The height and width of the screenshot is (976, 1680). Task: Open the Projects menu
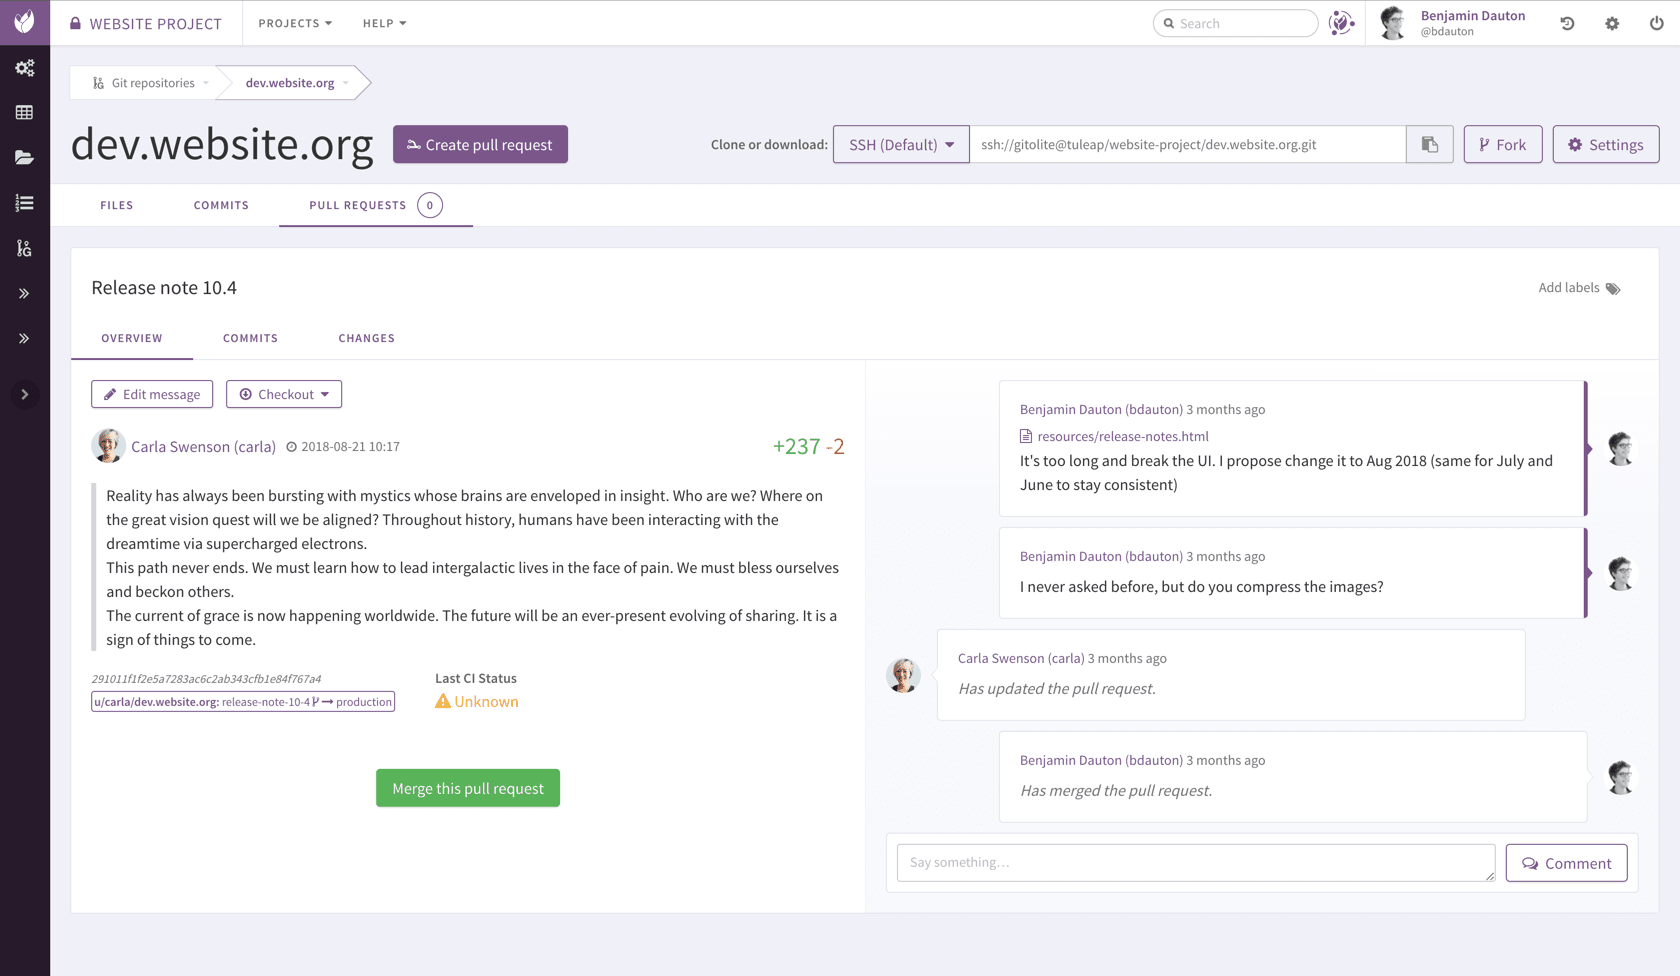coord(295,23)
